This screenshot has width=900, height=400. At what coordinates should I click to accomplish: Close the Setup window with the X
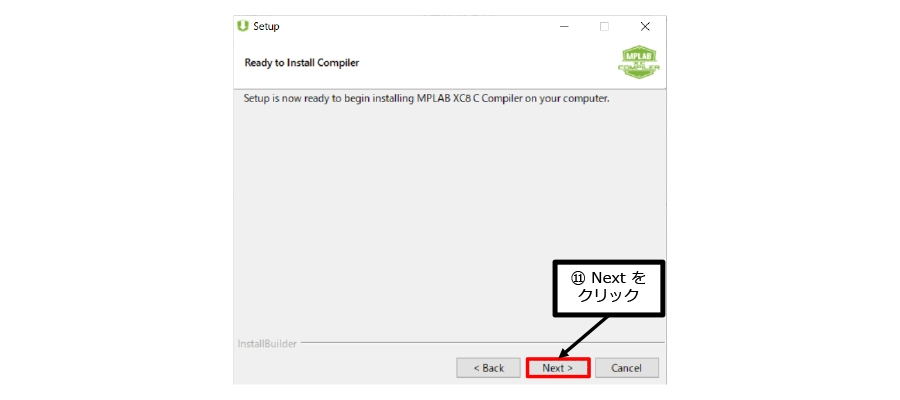point(645,26)
